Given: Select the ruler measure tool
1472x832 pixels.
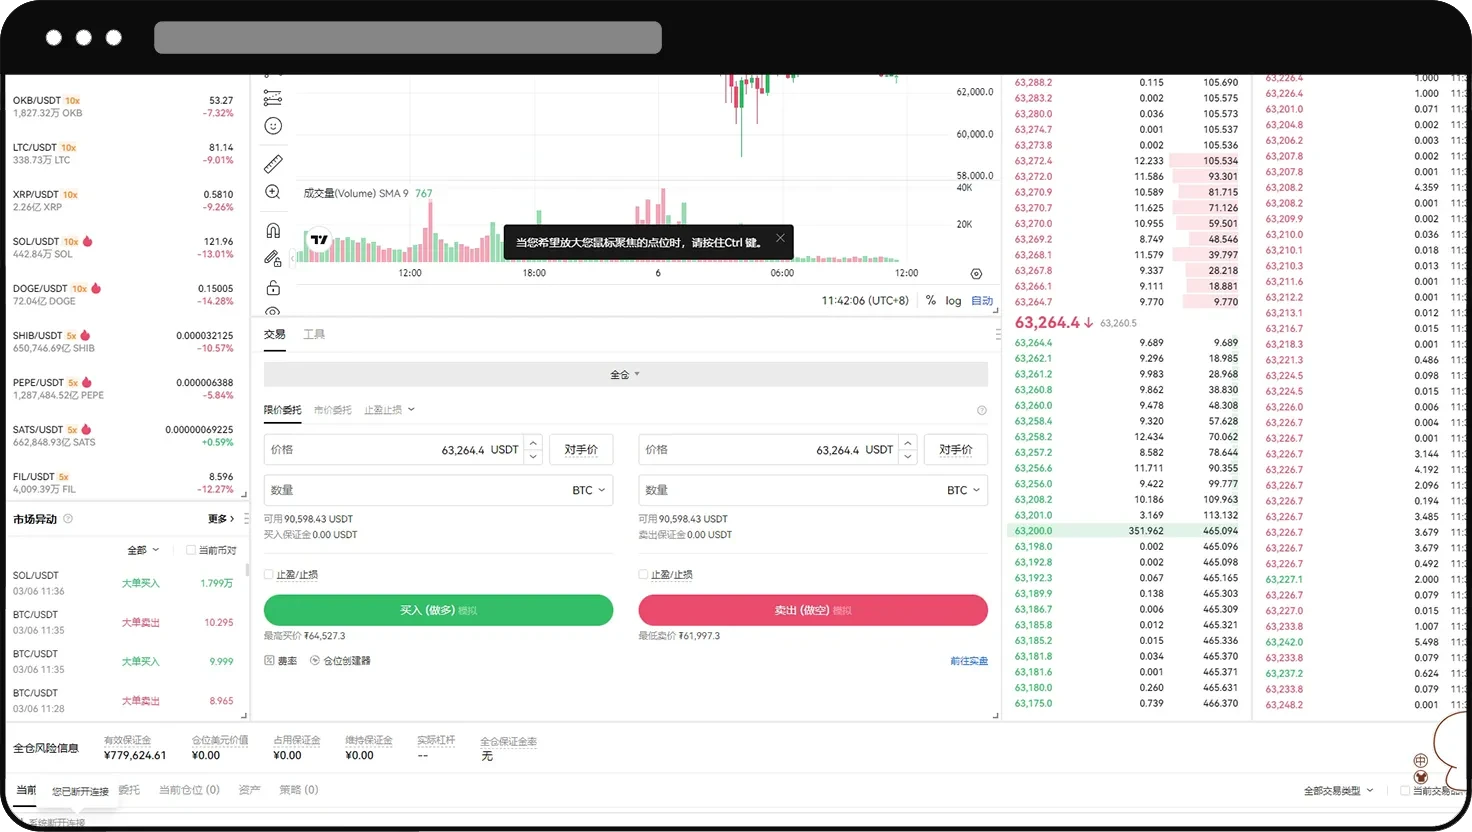Looking at the screenshot, I should pos(273,164).
